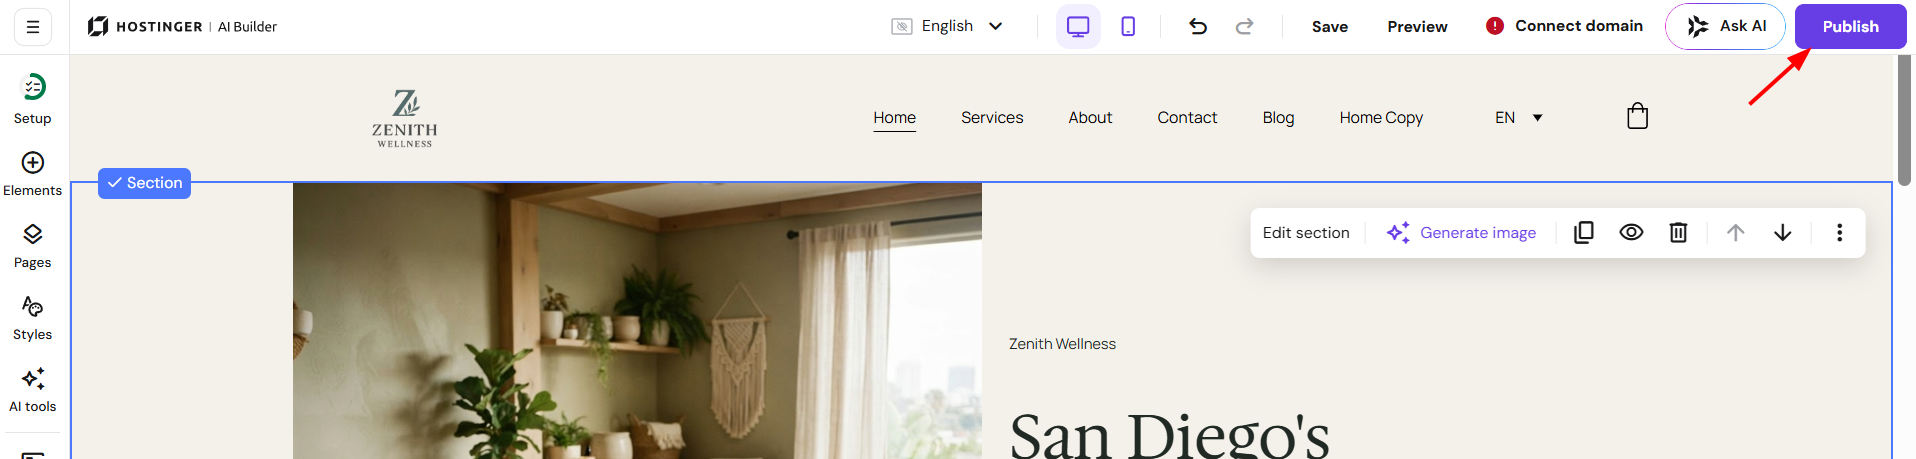The height and width of the screenshot is (459, 1916).
Task: Select Home in site navigation
Action: point(894,118)
